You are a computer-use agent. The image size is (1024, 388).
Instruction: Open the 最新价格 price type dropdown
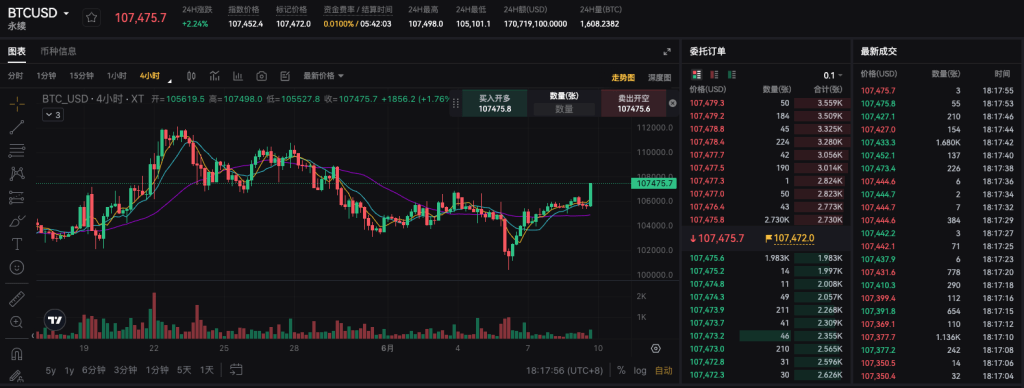point(323,76)
